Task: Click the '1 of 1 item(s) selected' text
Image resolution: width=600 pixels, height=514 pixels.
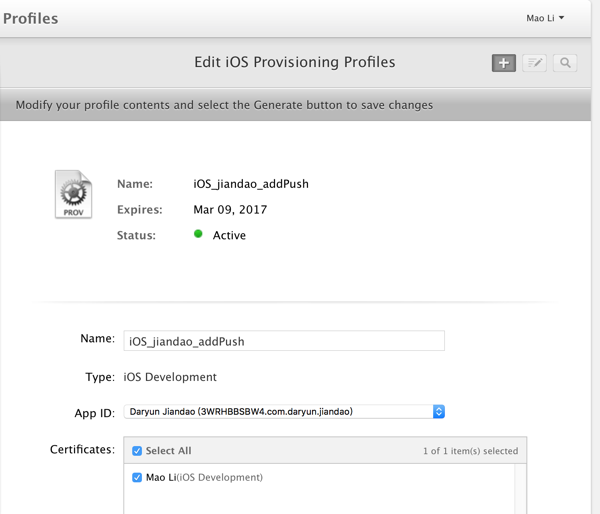Action: click(x=470, y=451)
